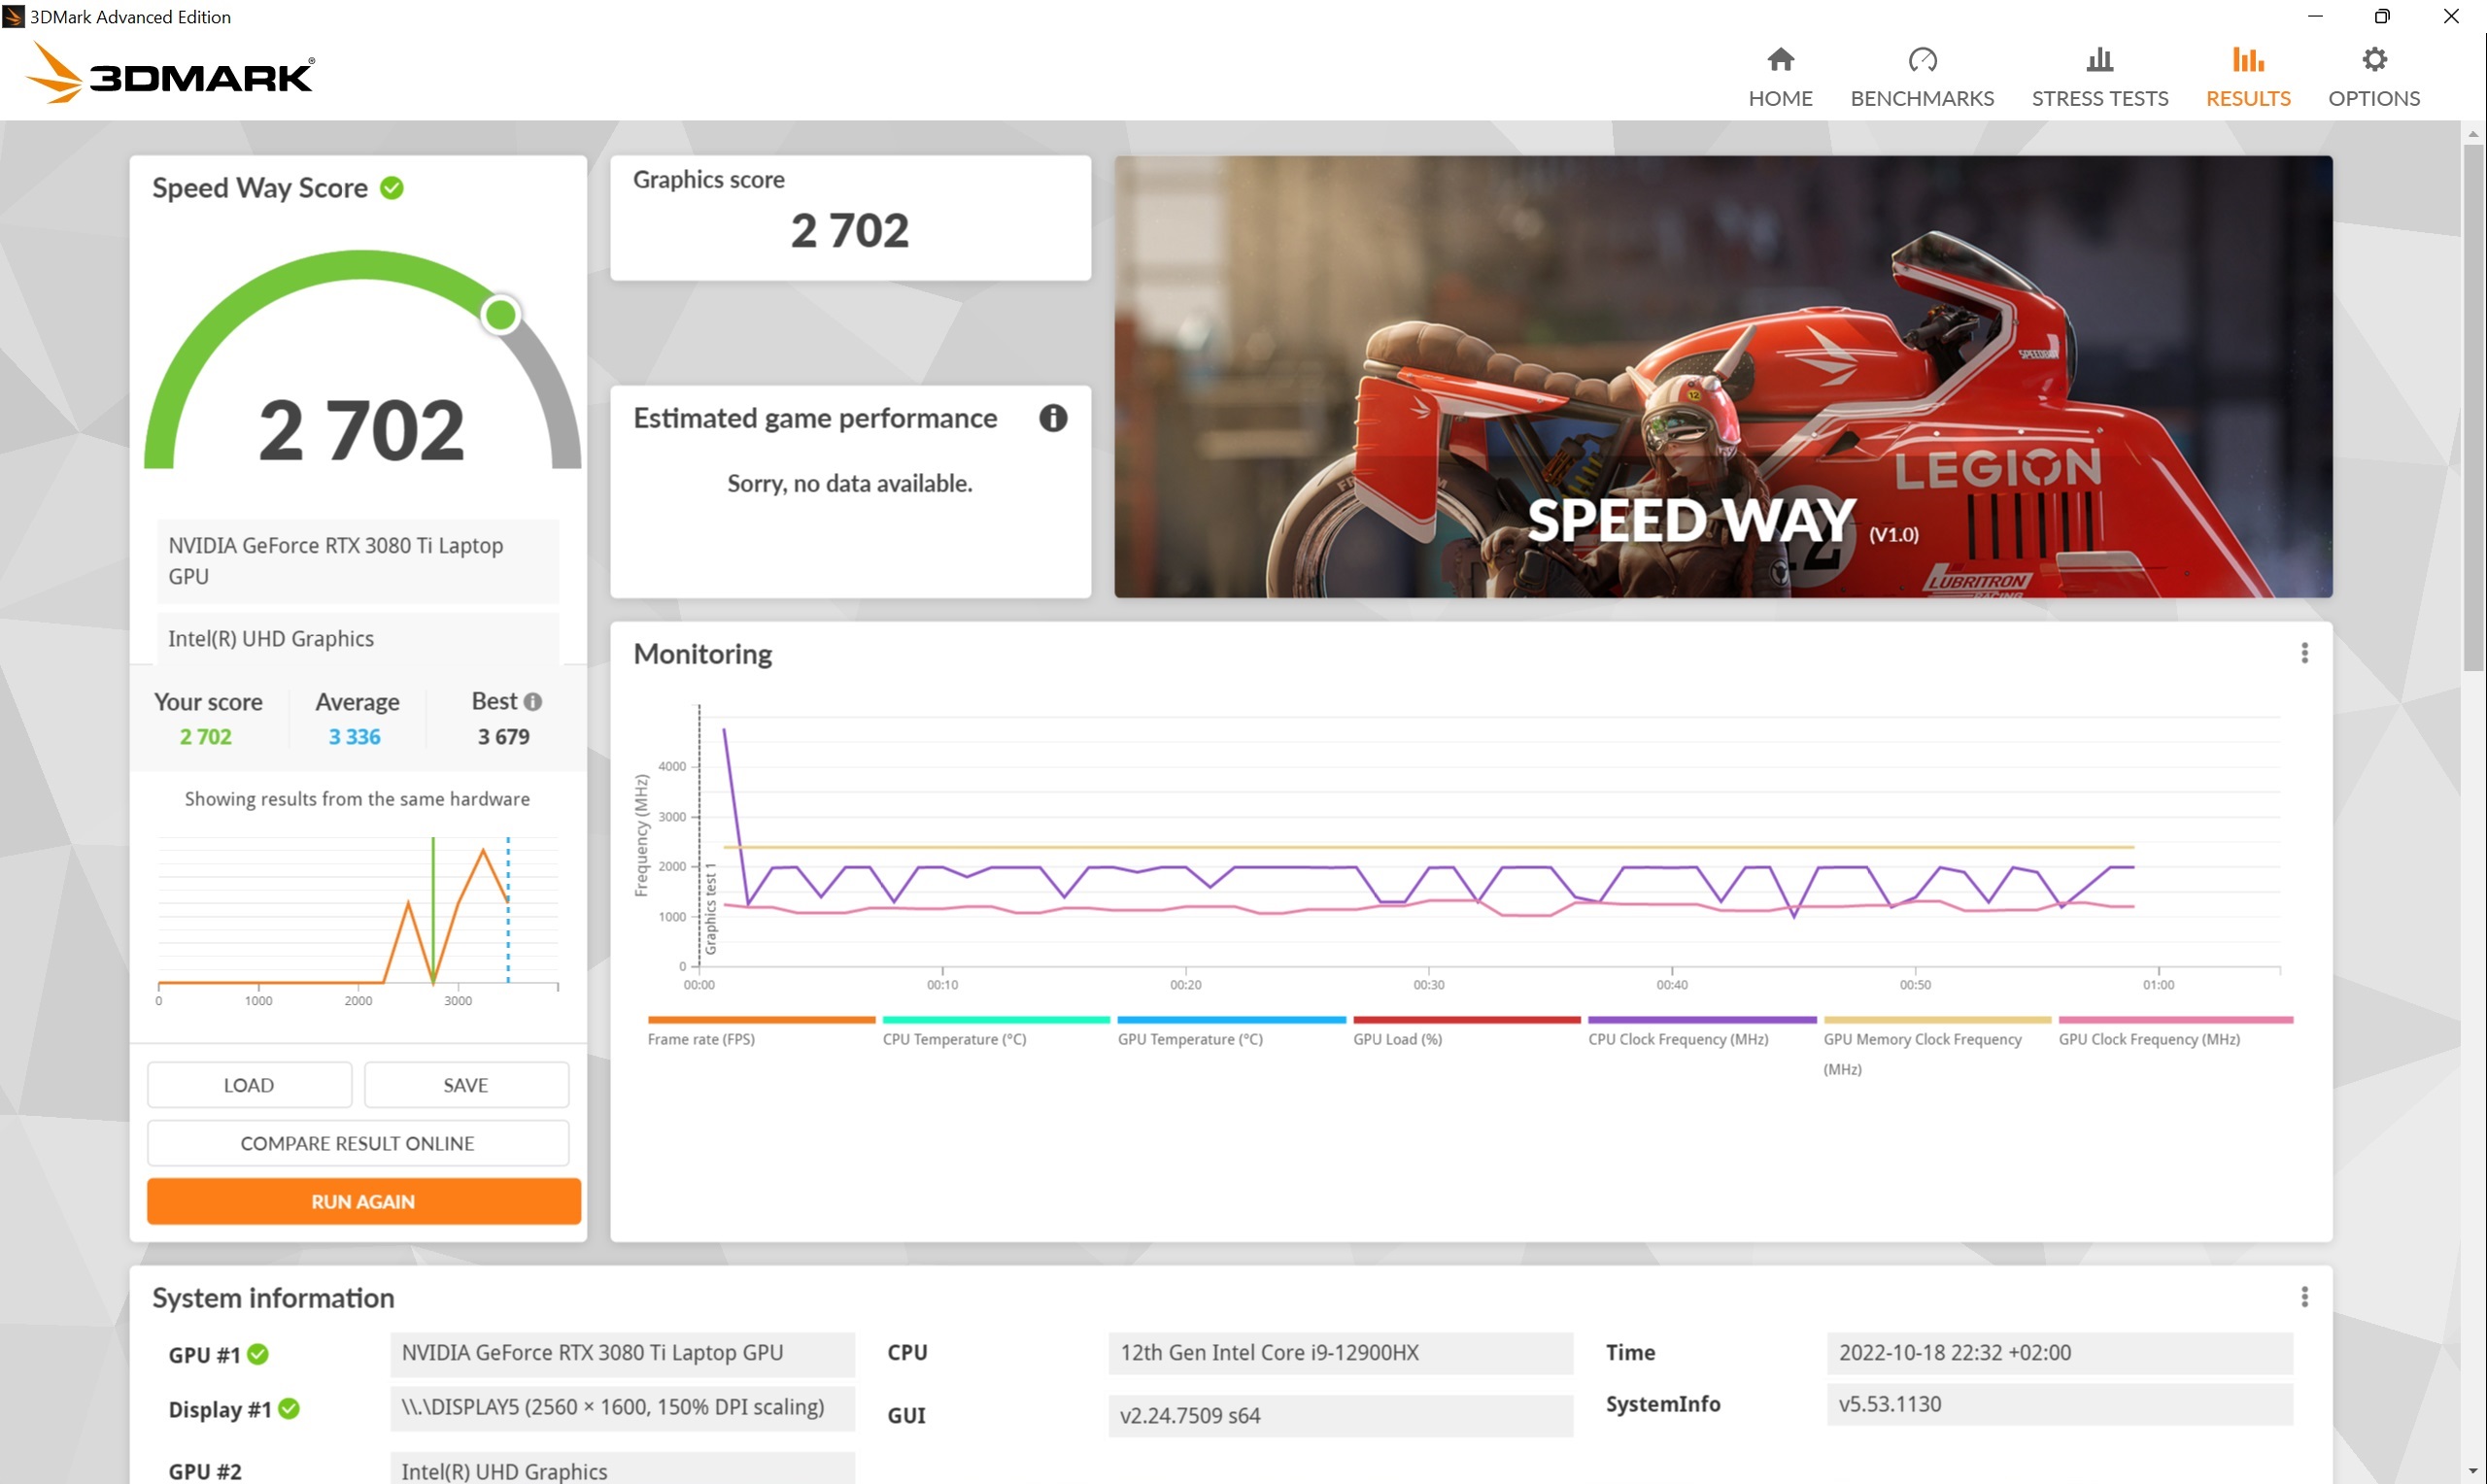Click the 00:30 time marker on graph axis

(1428, 985)
